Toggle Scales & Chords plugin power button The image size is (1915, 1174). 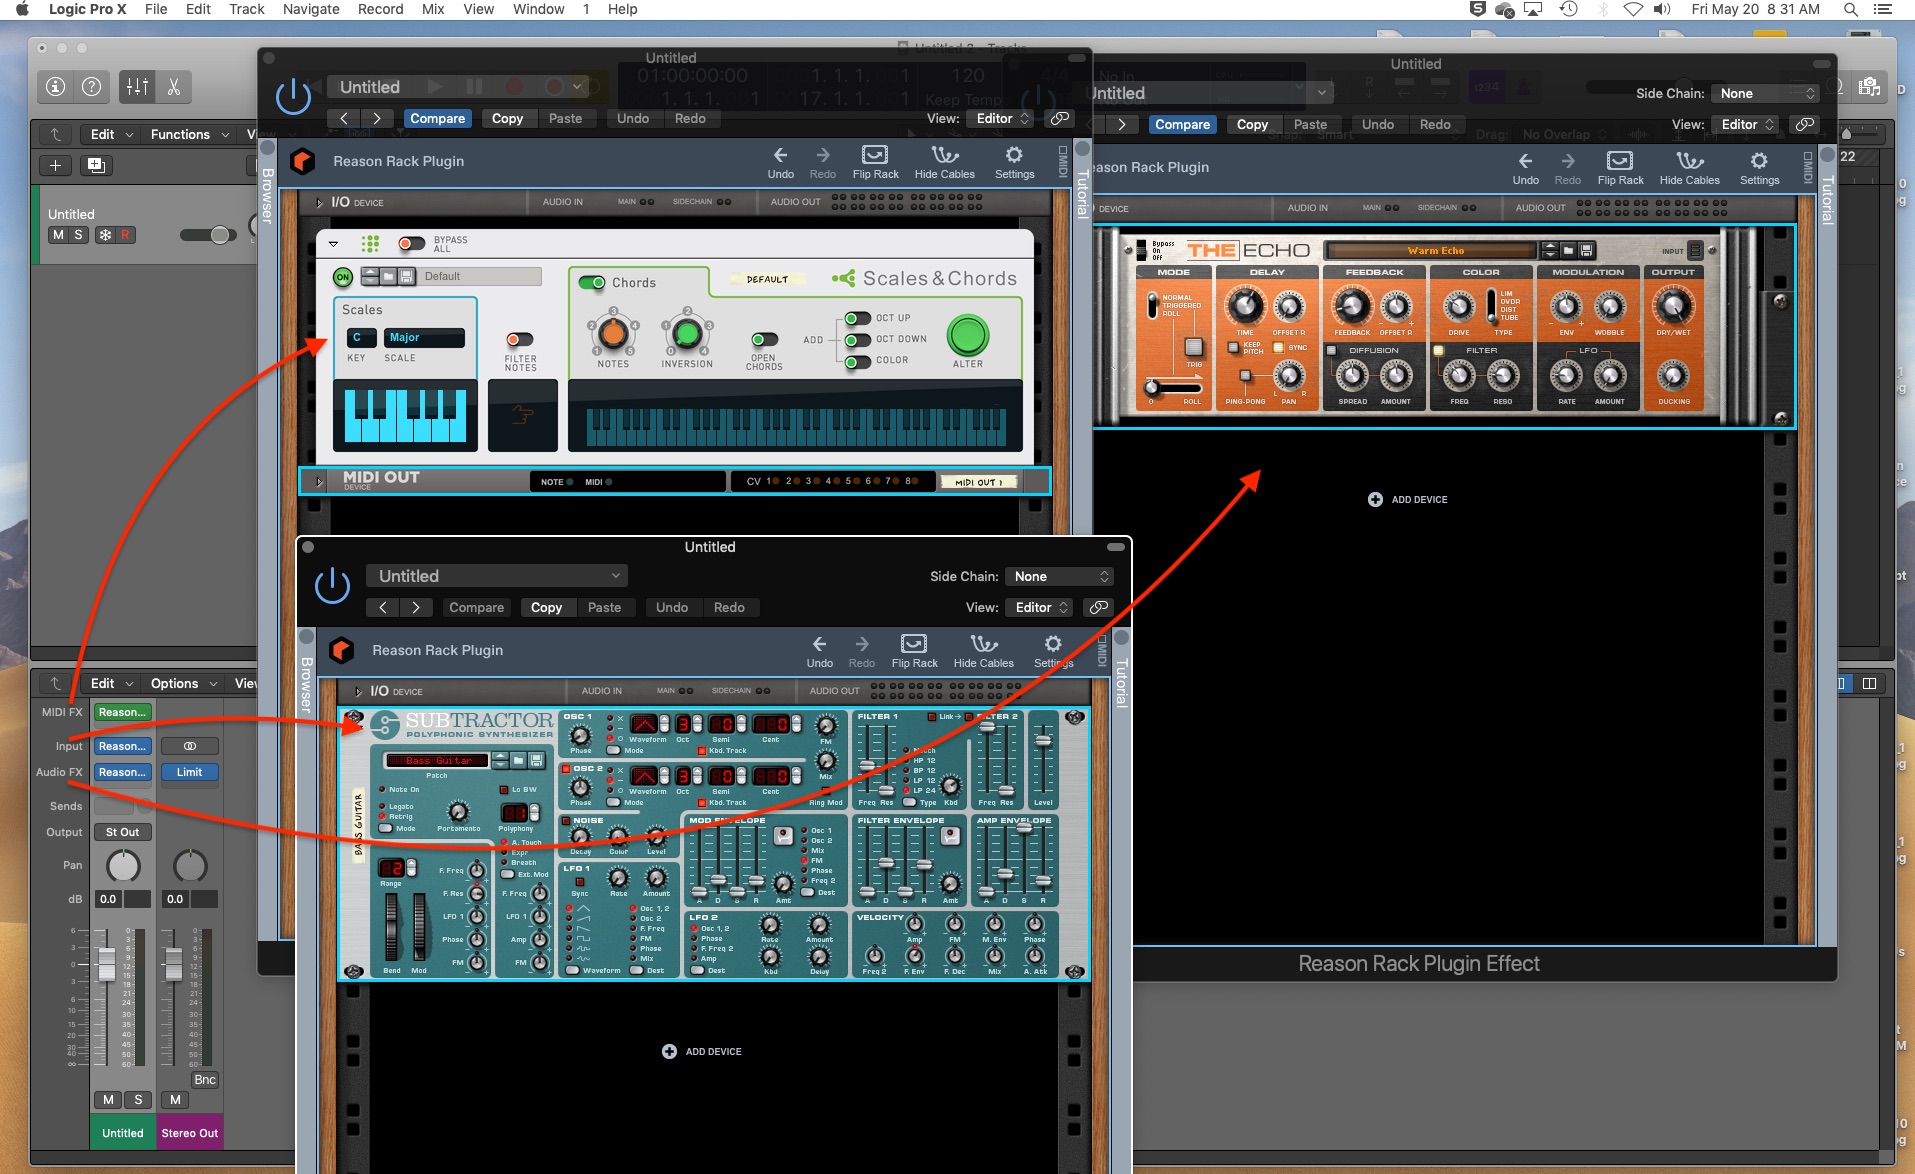tap(293, 97)
